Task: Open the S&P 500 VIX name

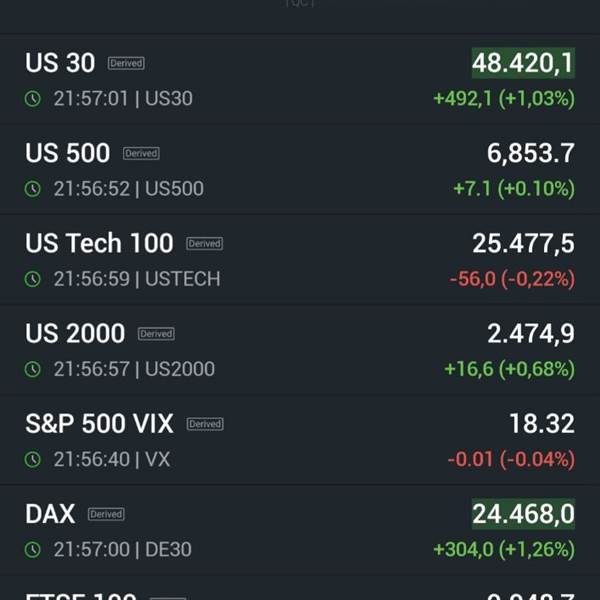Action: point(99,424)
